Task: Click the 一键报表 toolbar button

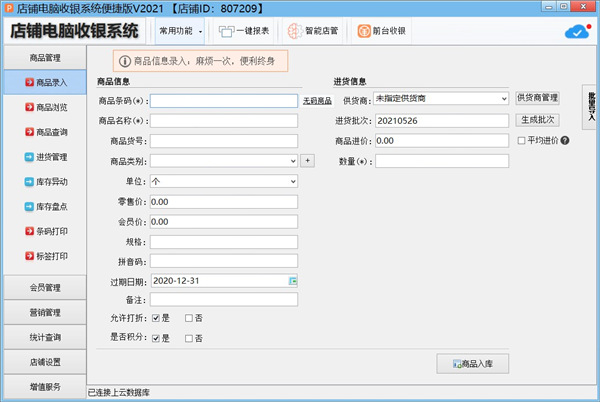Action: 244,31
